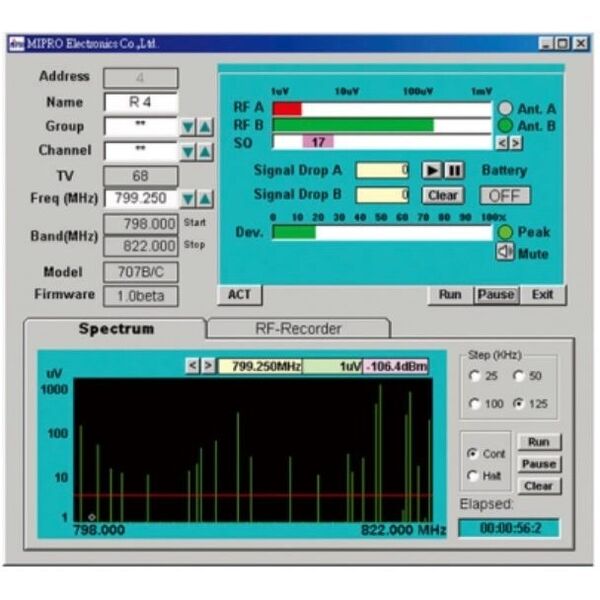
Task: Click the Ant. A indicator
Action: point(505,108)
